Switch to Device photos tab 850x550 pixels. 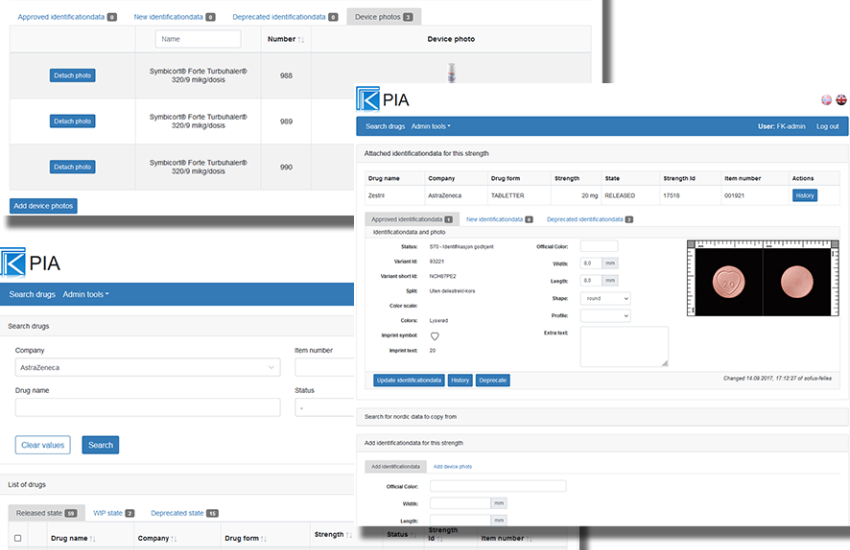pyautogui.click(x=384, y=17)
